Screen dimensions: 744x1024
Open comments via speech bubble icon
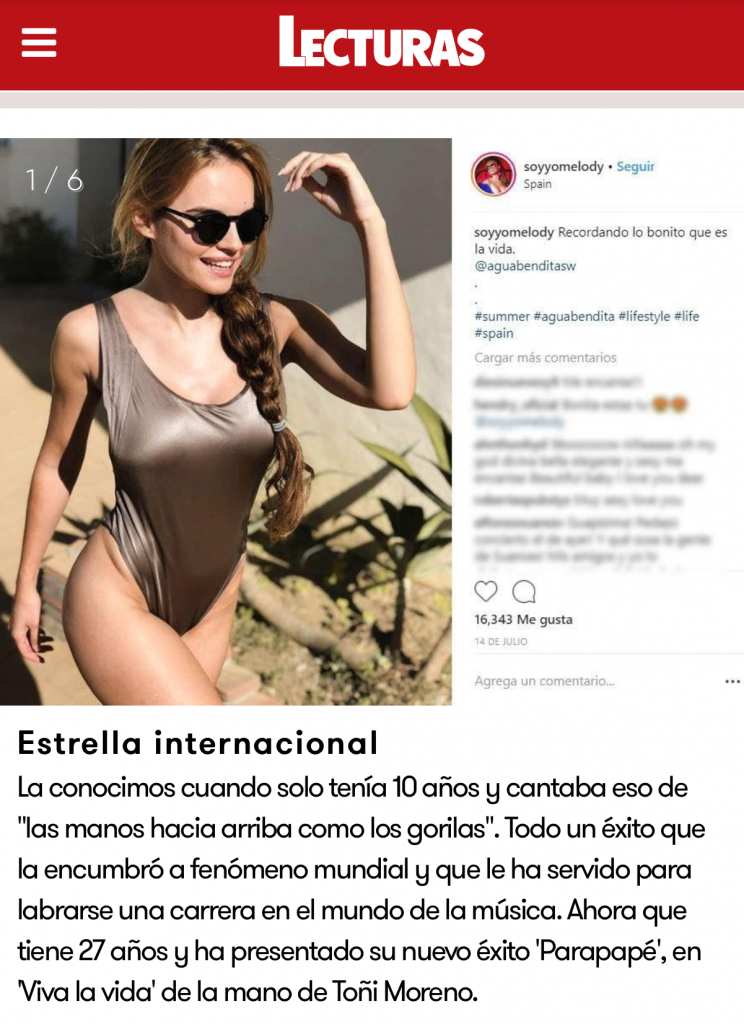coord(524,592)
